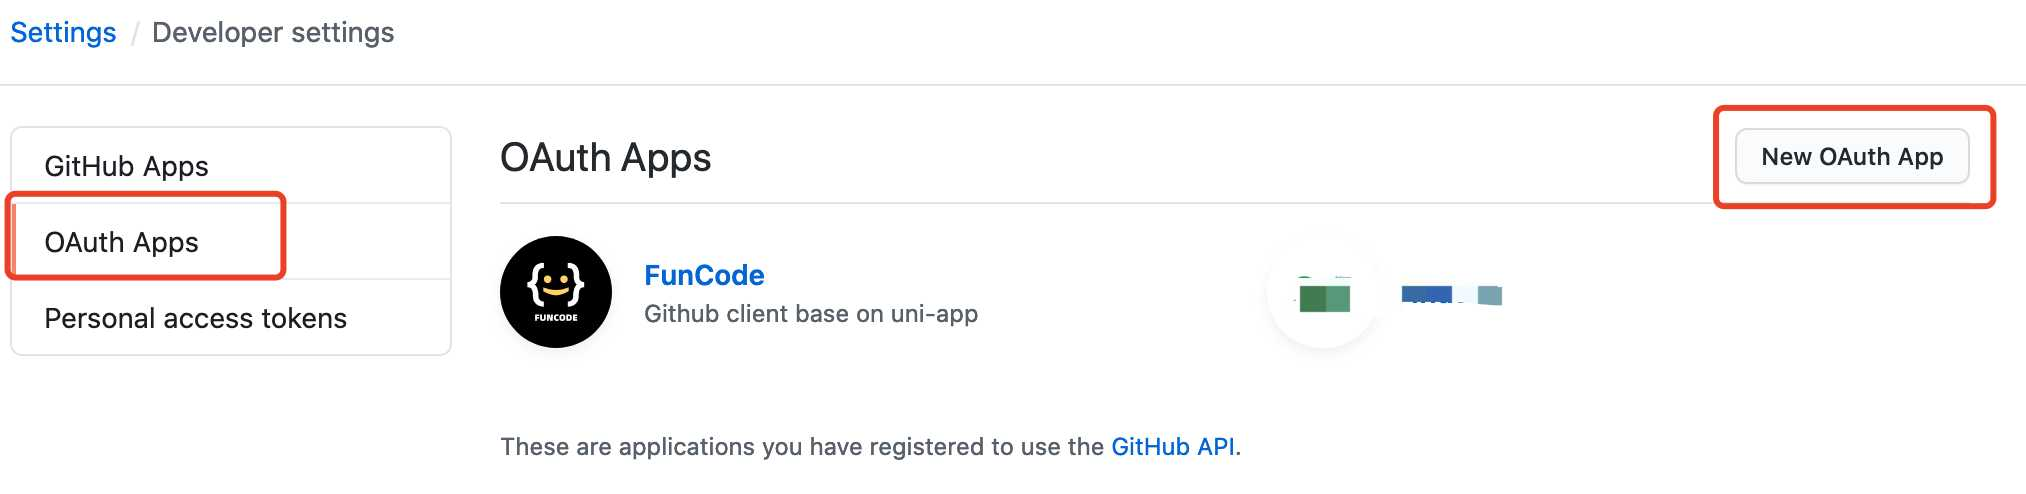Go back to Settings via breadcrumb

coord(63,33)
